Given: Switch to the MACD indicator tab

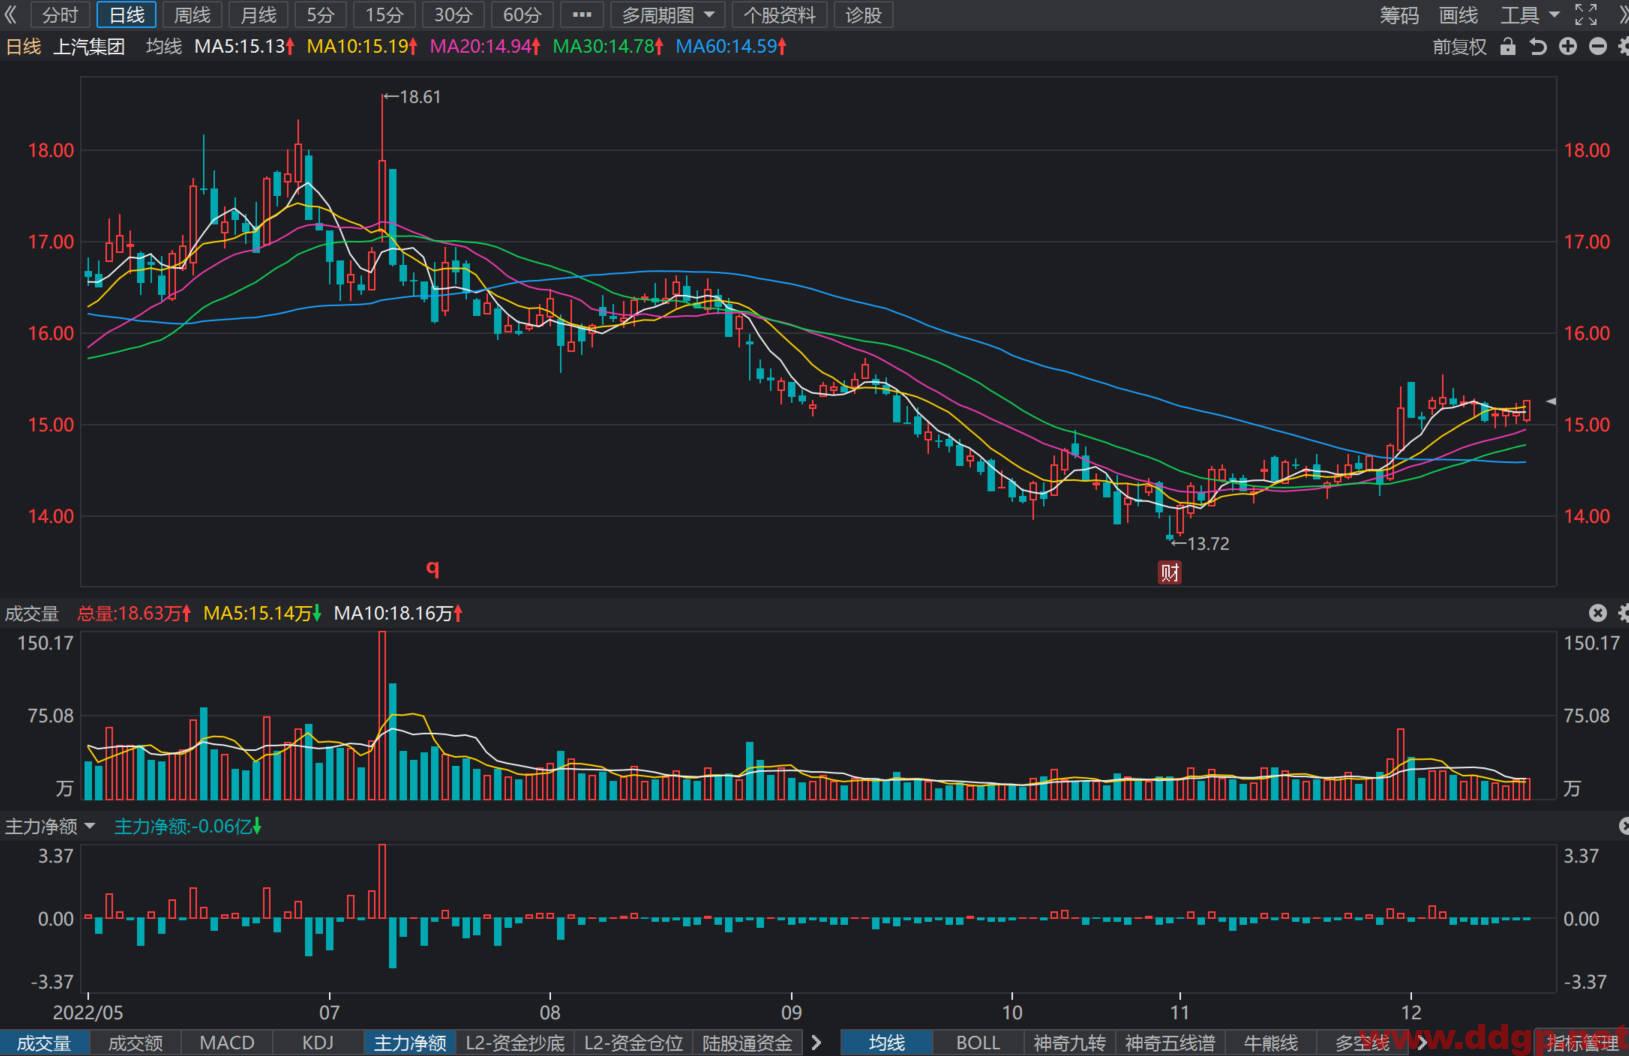Looking at the screenshot, I should tap(227, 1043).
